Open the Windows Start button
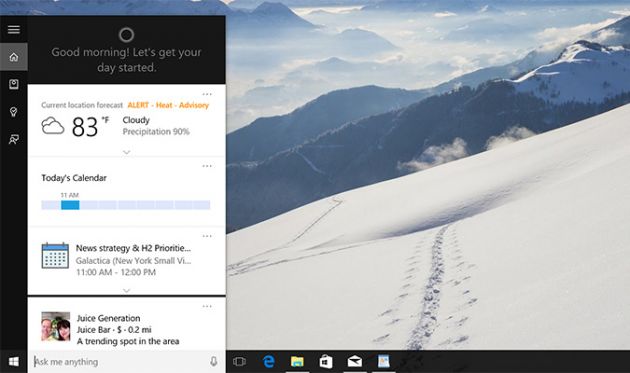This screenshot has height=373, width=630. [14, 361]
